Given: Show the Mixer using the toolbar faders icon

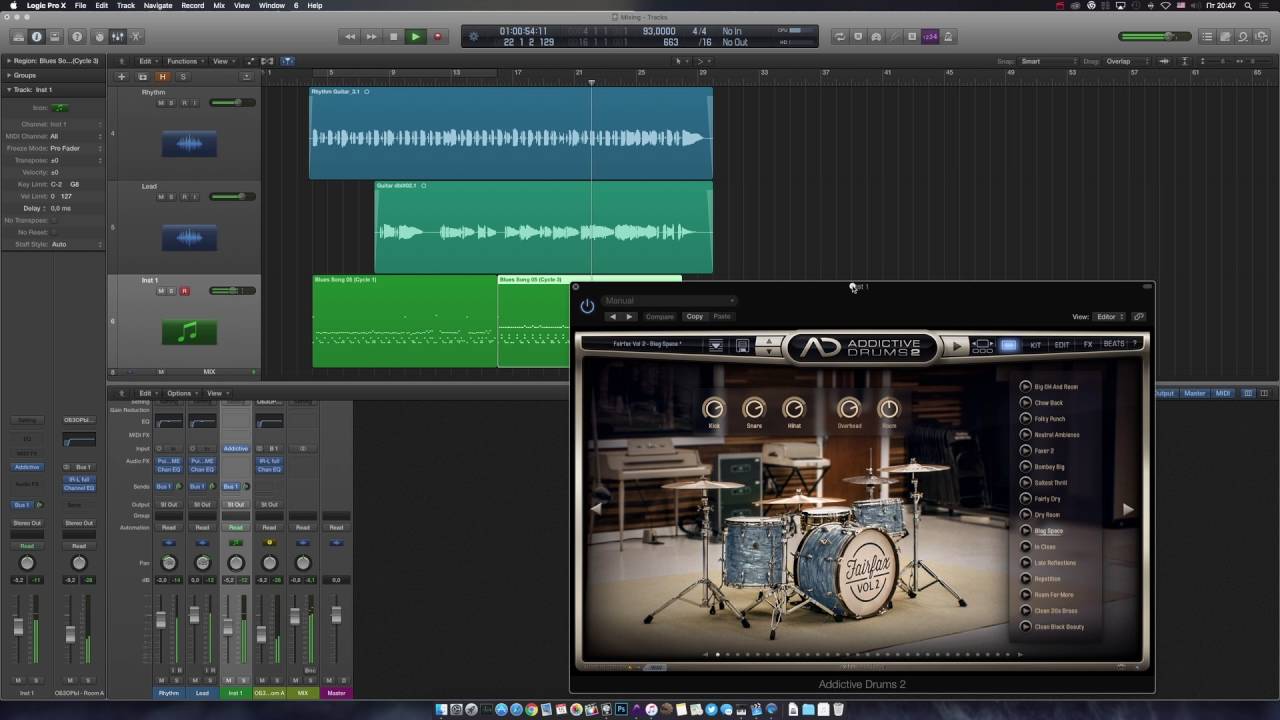Looking at the screenshot, I should pos(117,37).
